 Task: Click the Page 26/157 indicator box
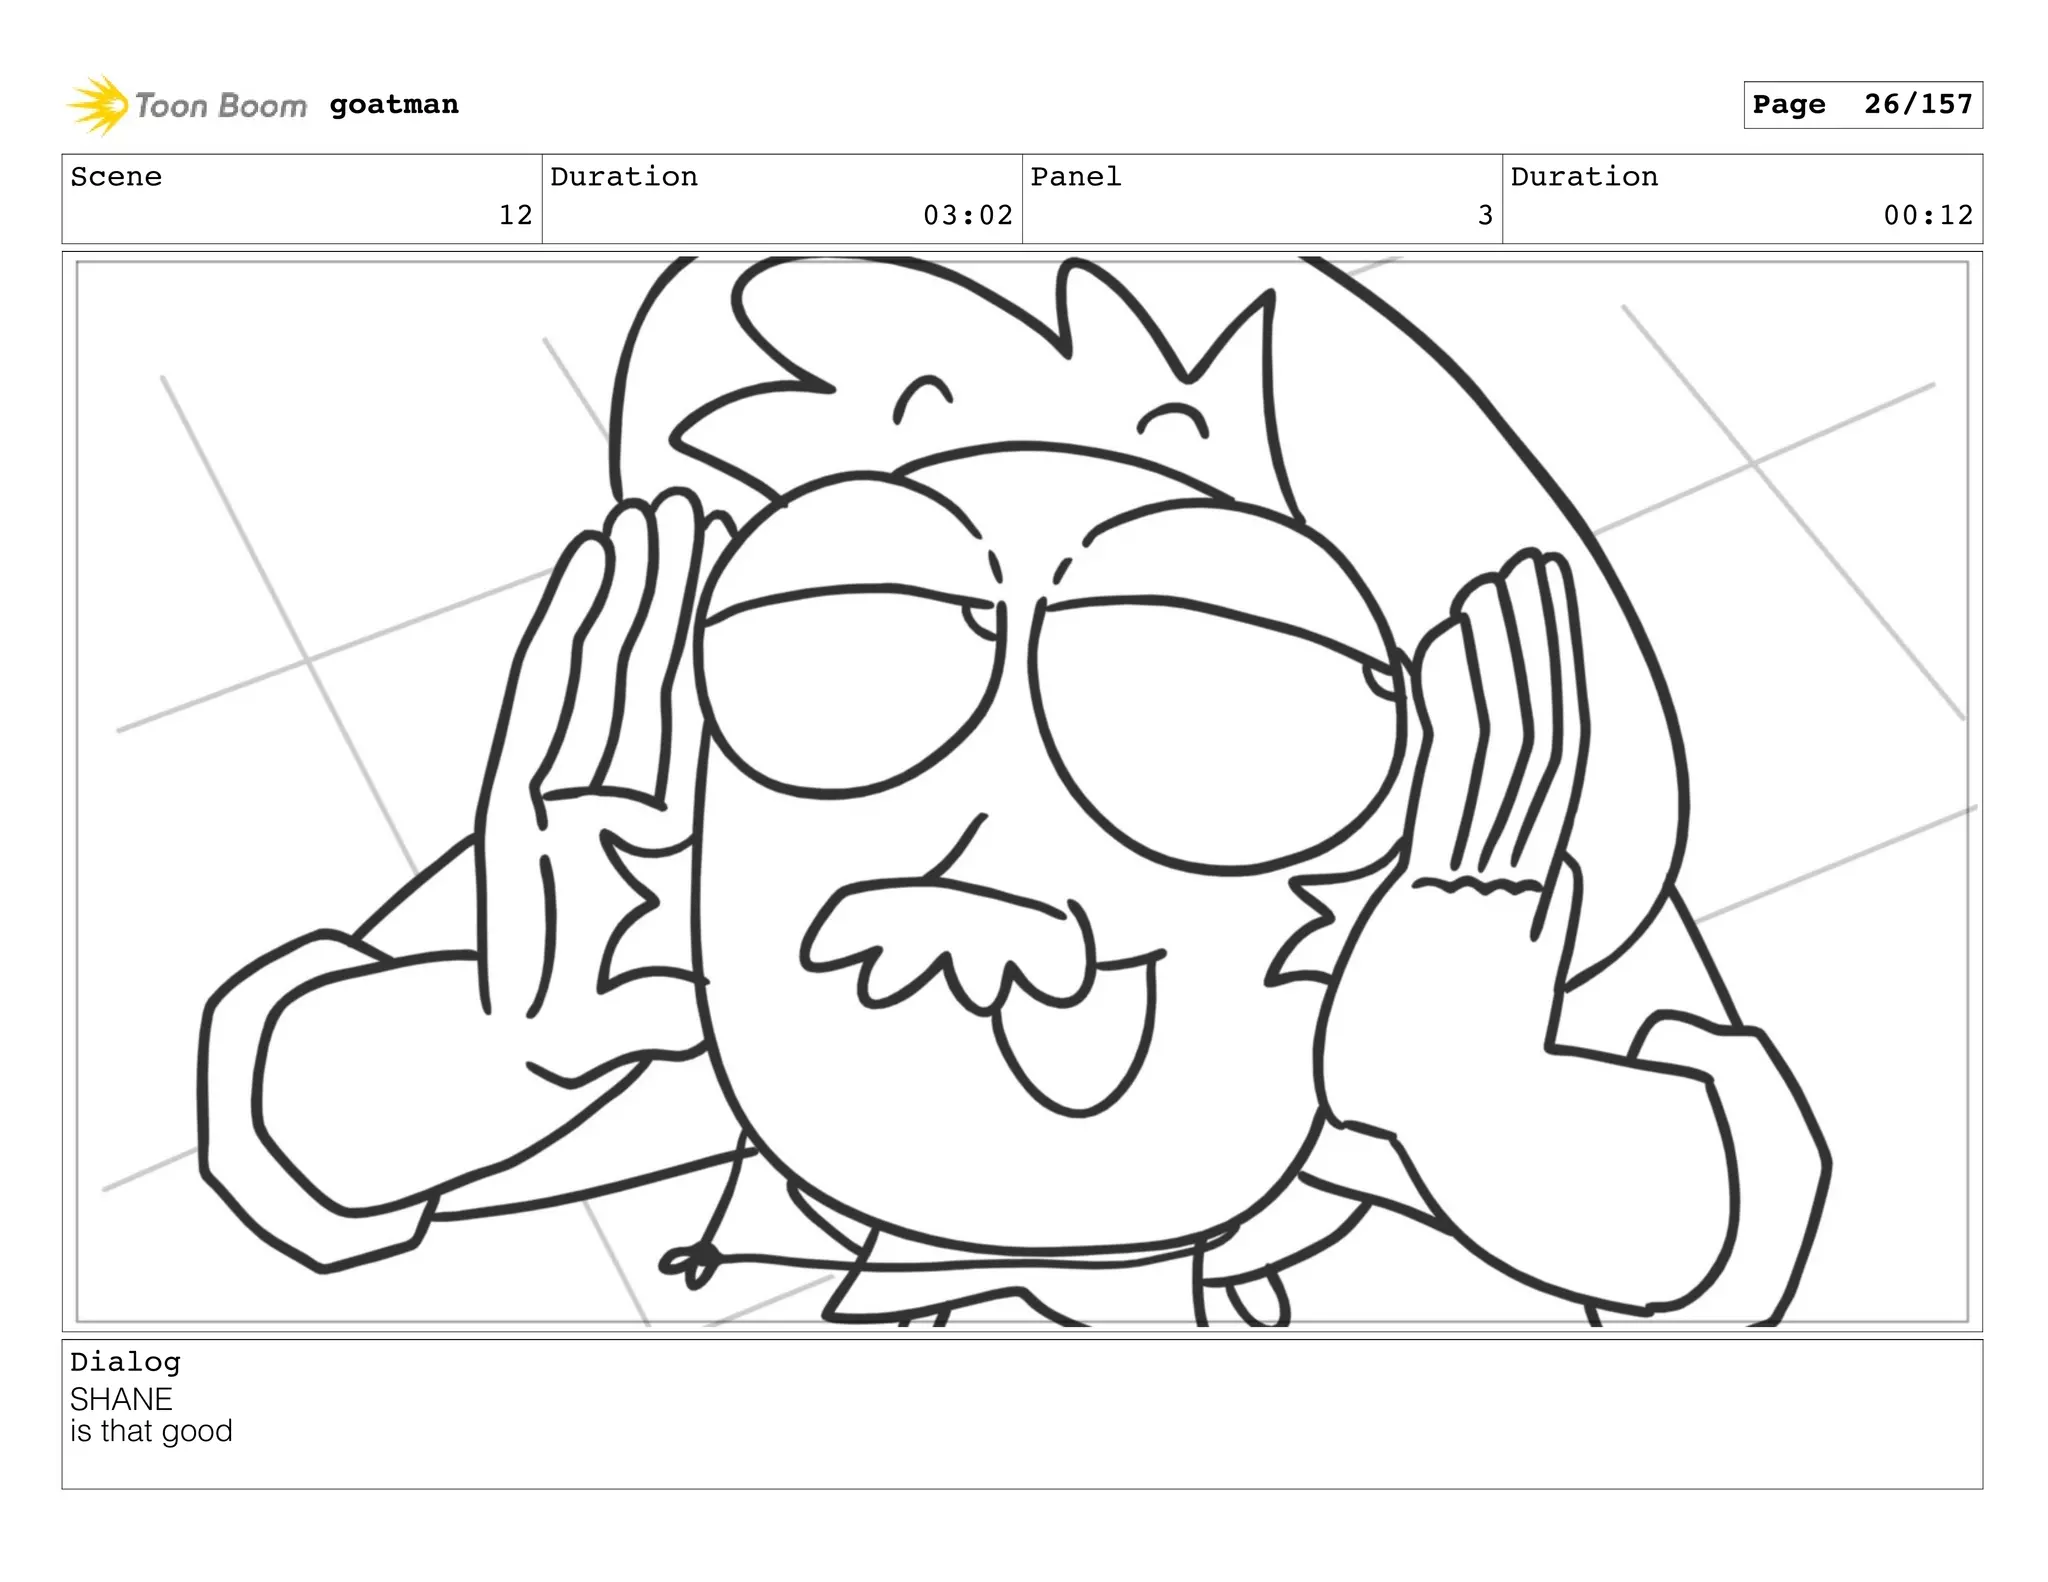tap(1862, 105)
